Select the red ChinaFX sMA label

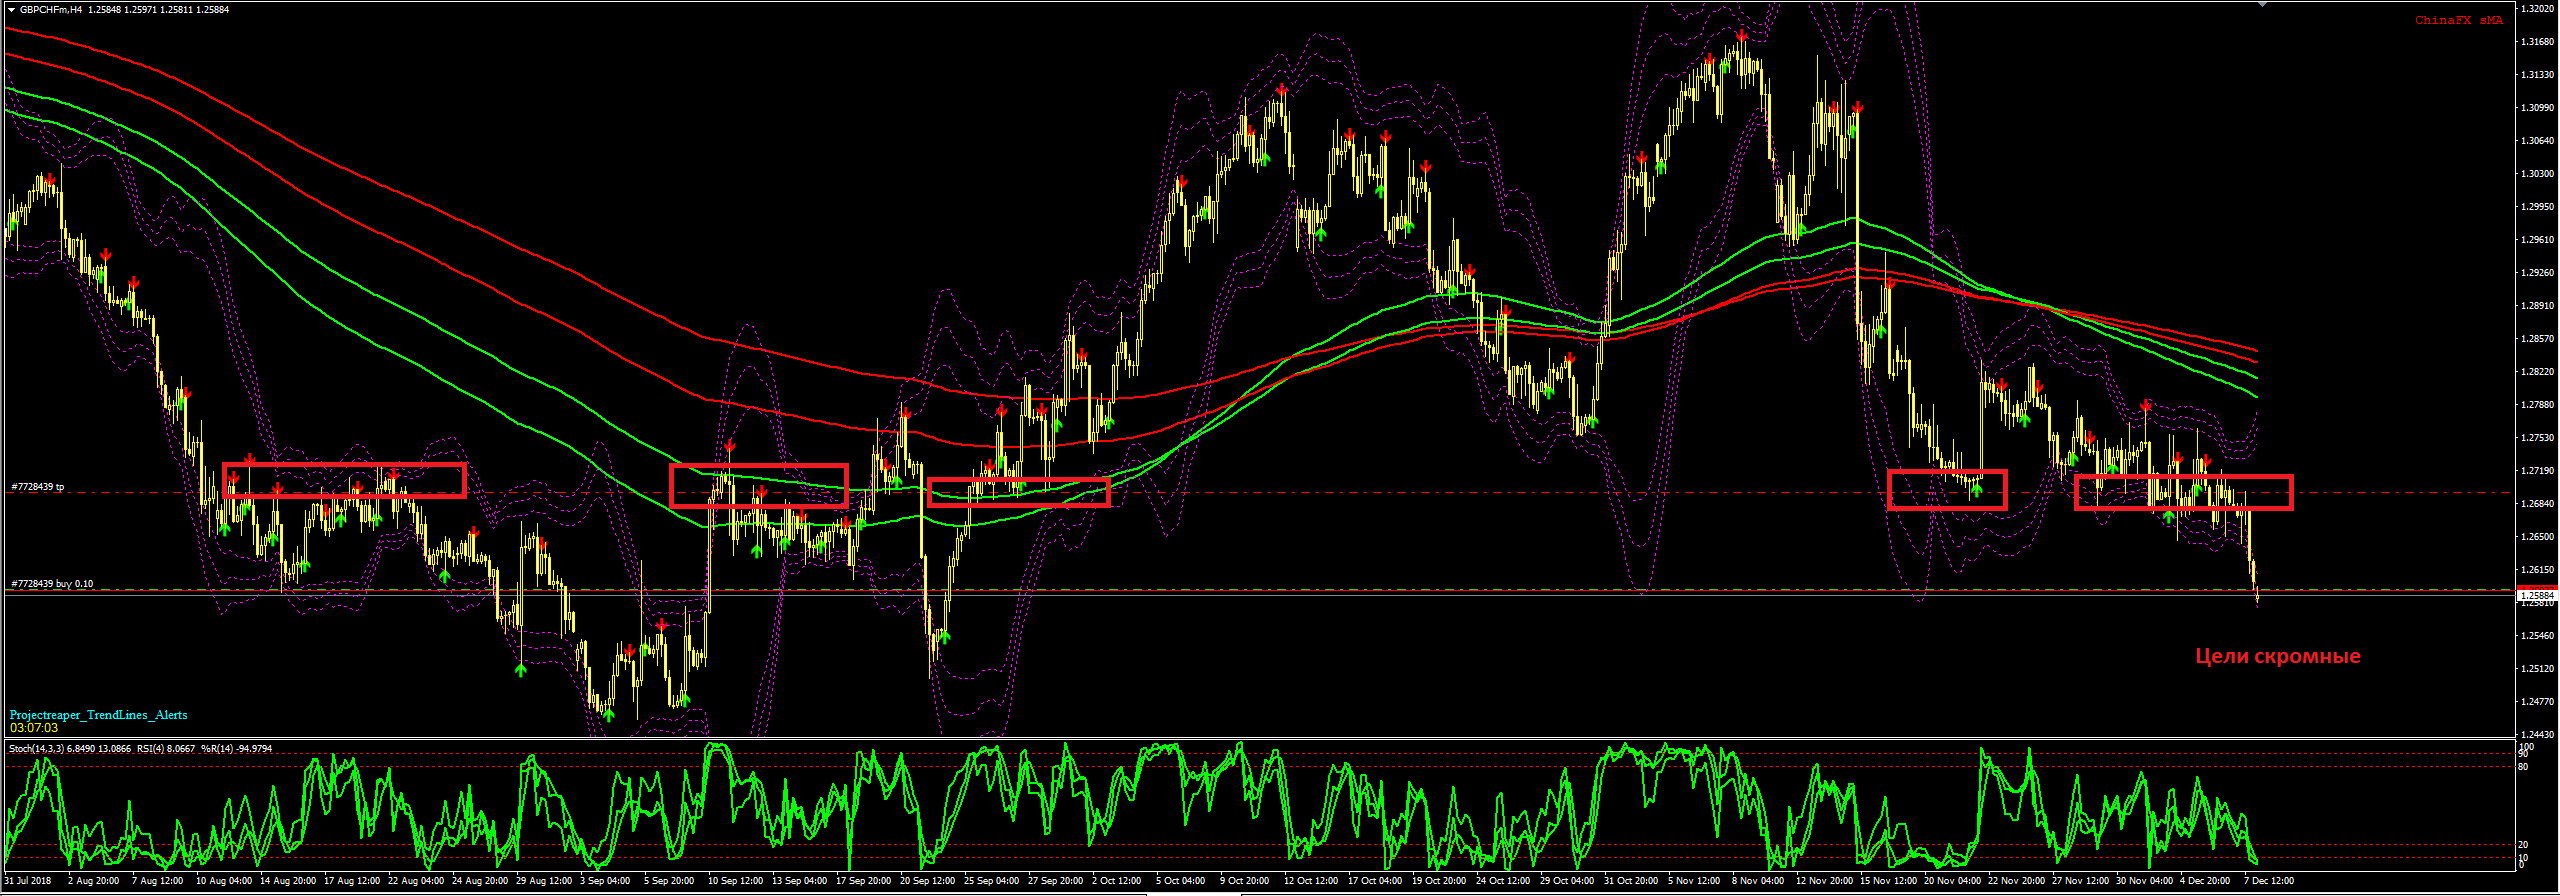pos(2459,20)
